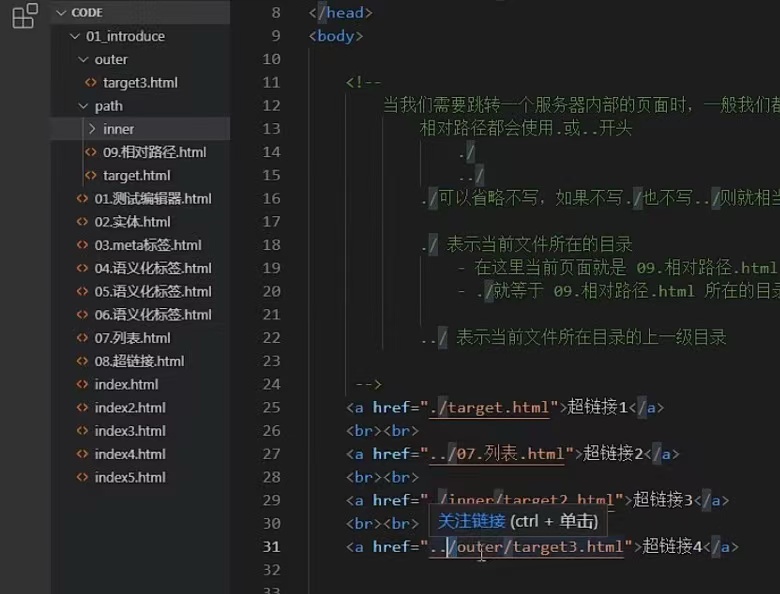Click the <br><br> tags on line 26
The width and height of the screenshot is (780, 594).
383,431
